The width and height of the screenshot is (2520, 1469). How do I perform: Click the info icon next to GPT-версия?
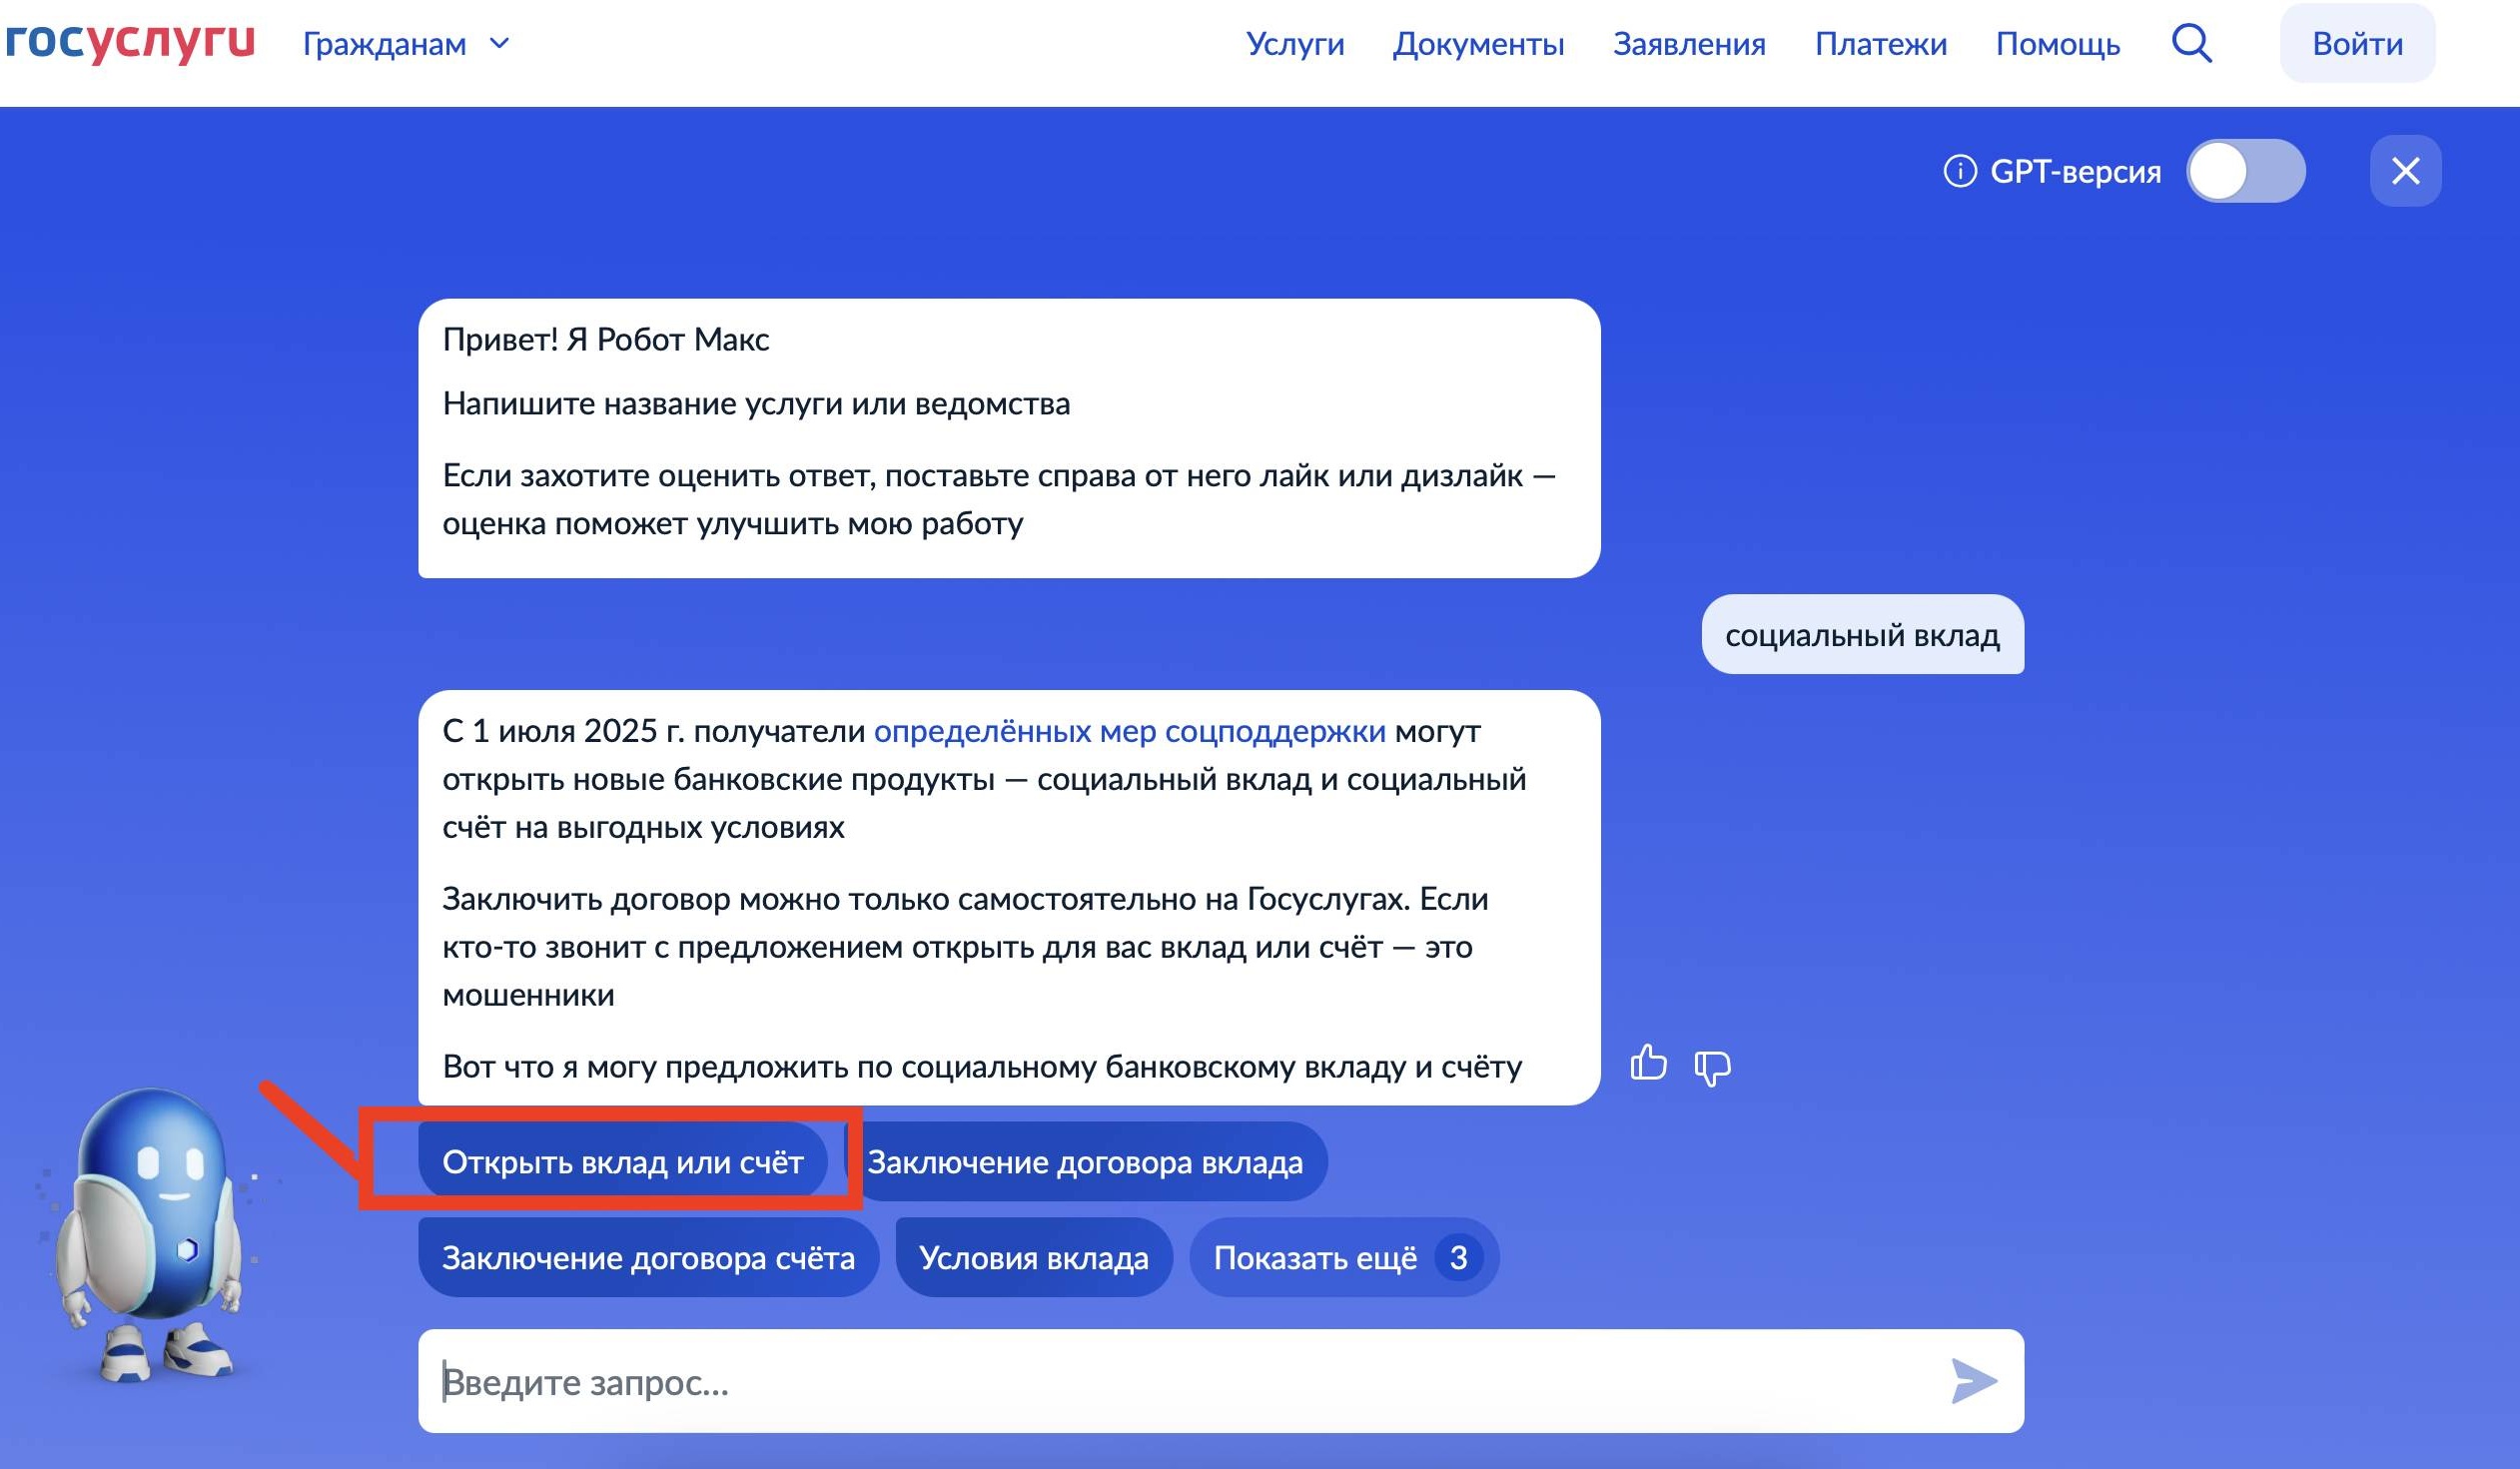point(1960,171)
